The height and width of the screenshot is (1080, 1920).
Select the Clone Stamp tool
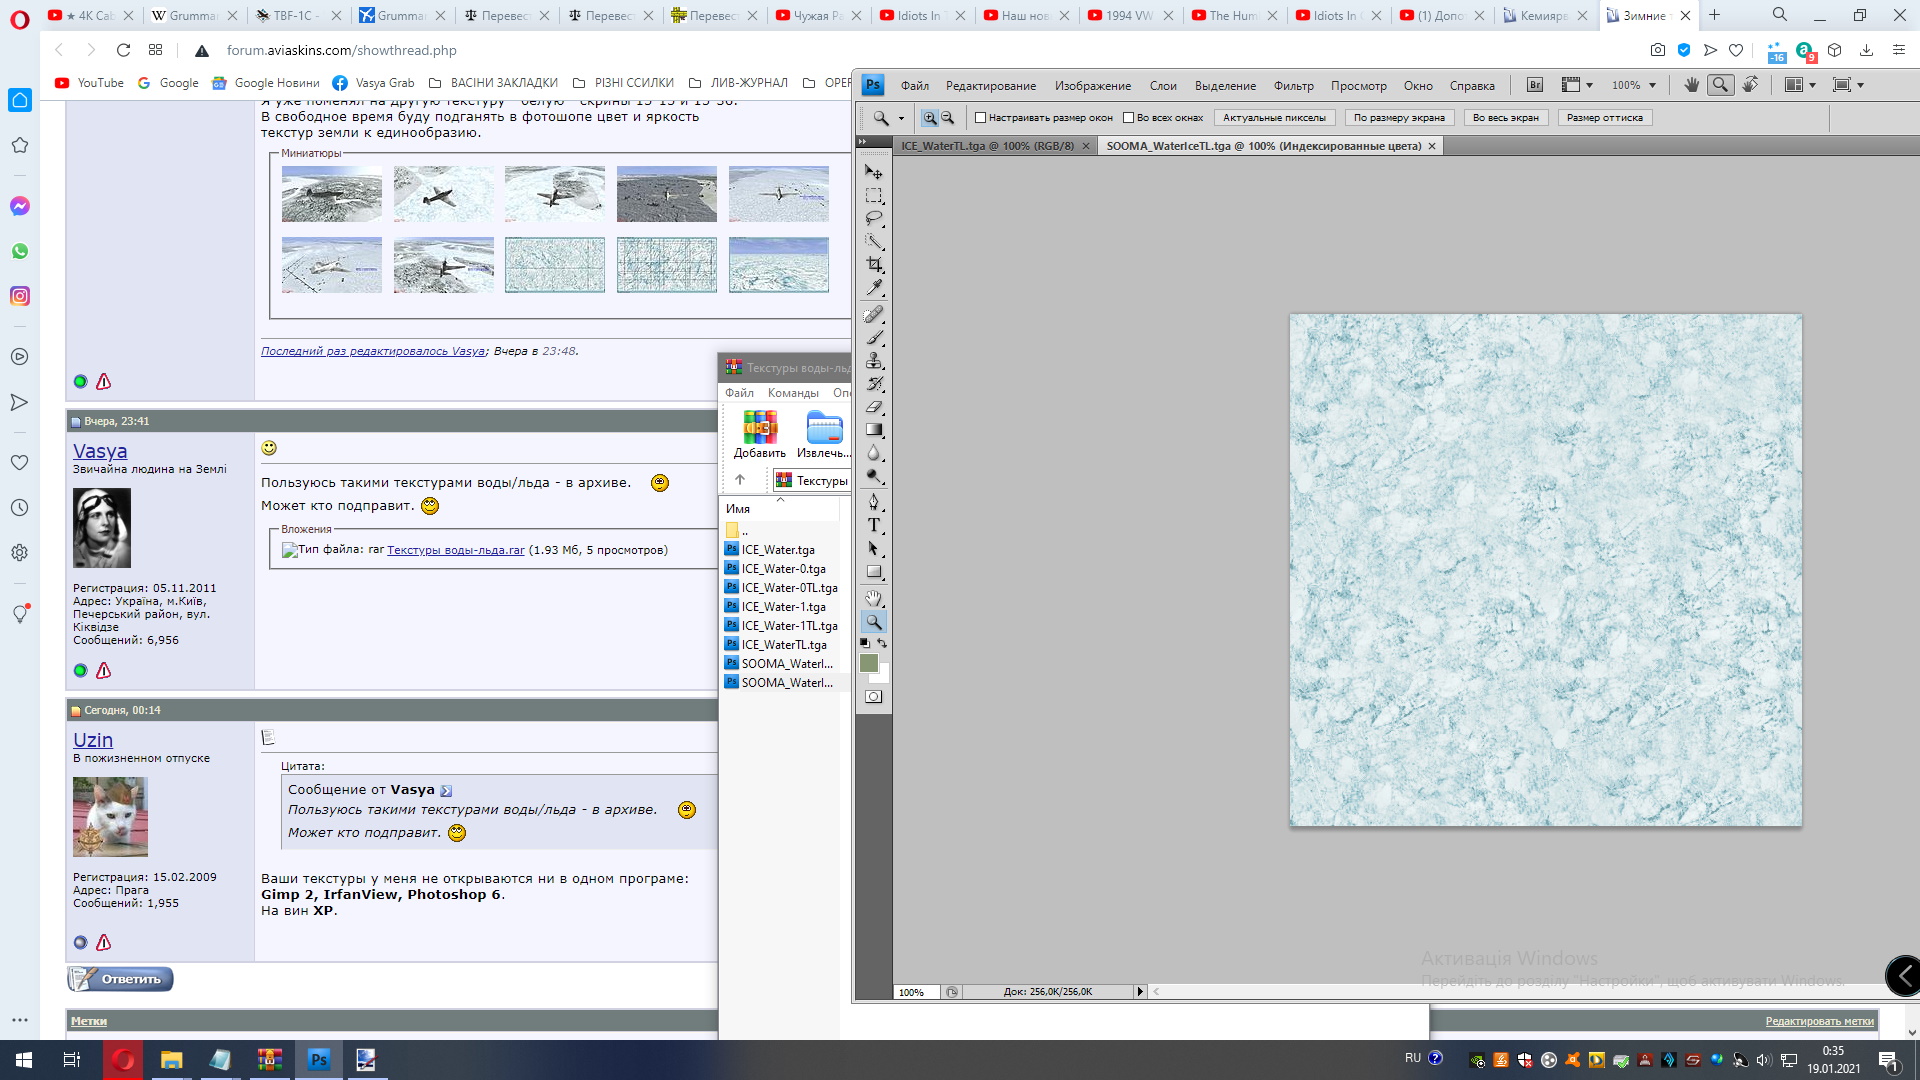point(874,361)
